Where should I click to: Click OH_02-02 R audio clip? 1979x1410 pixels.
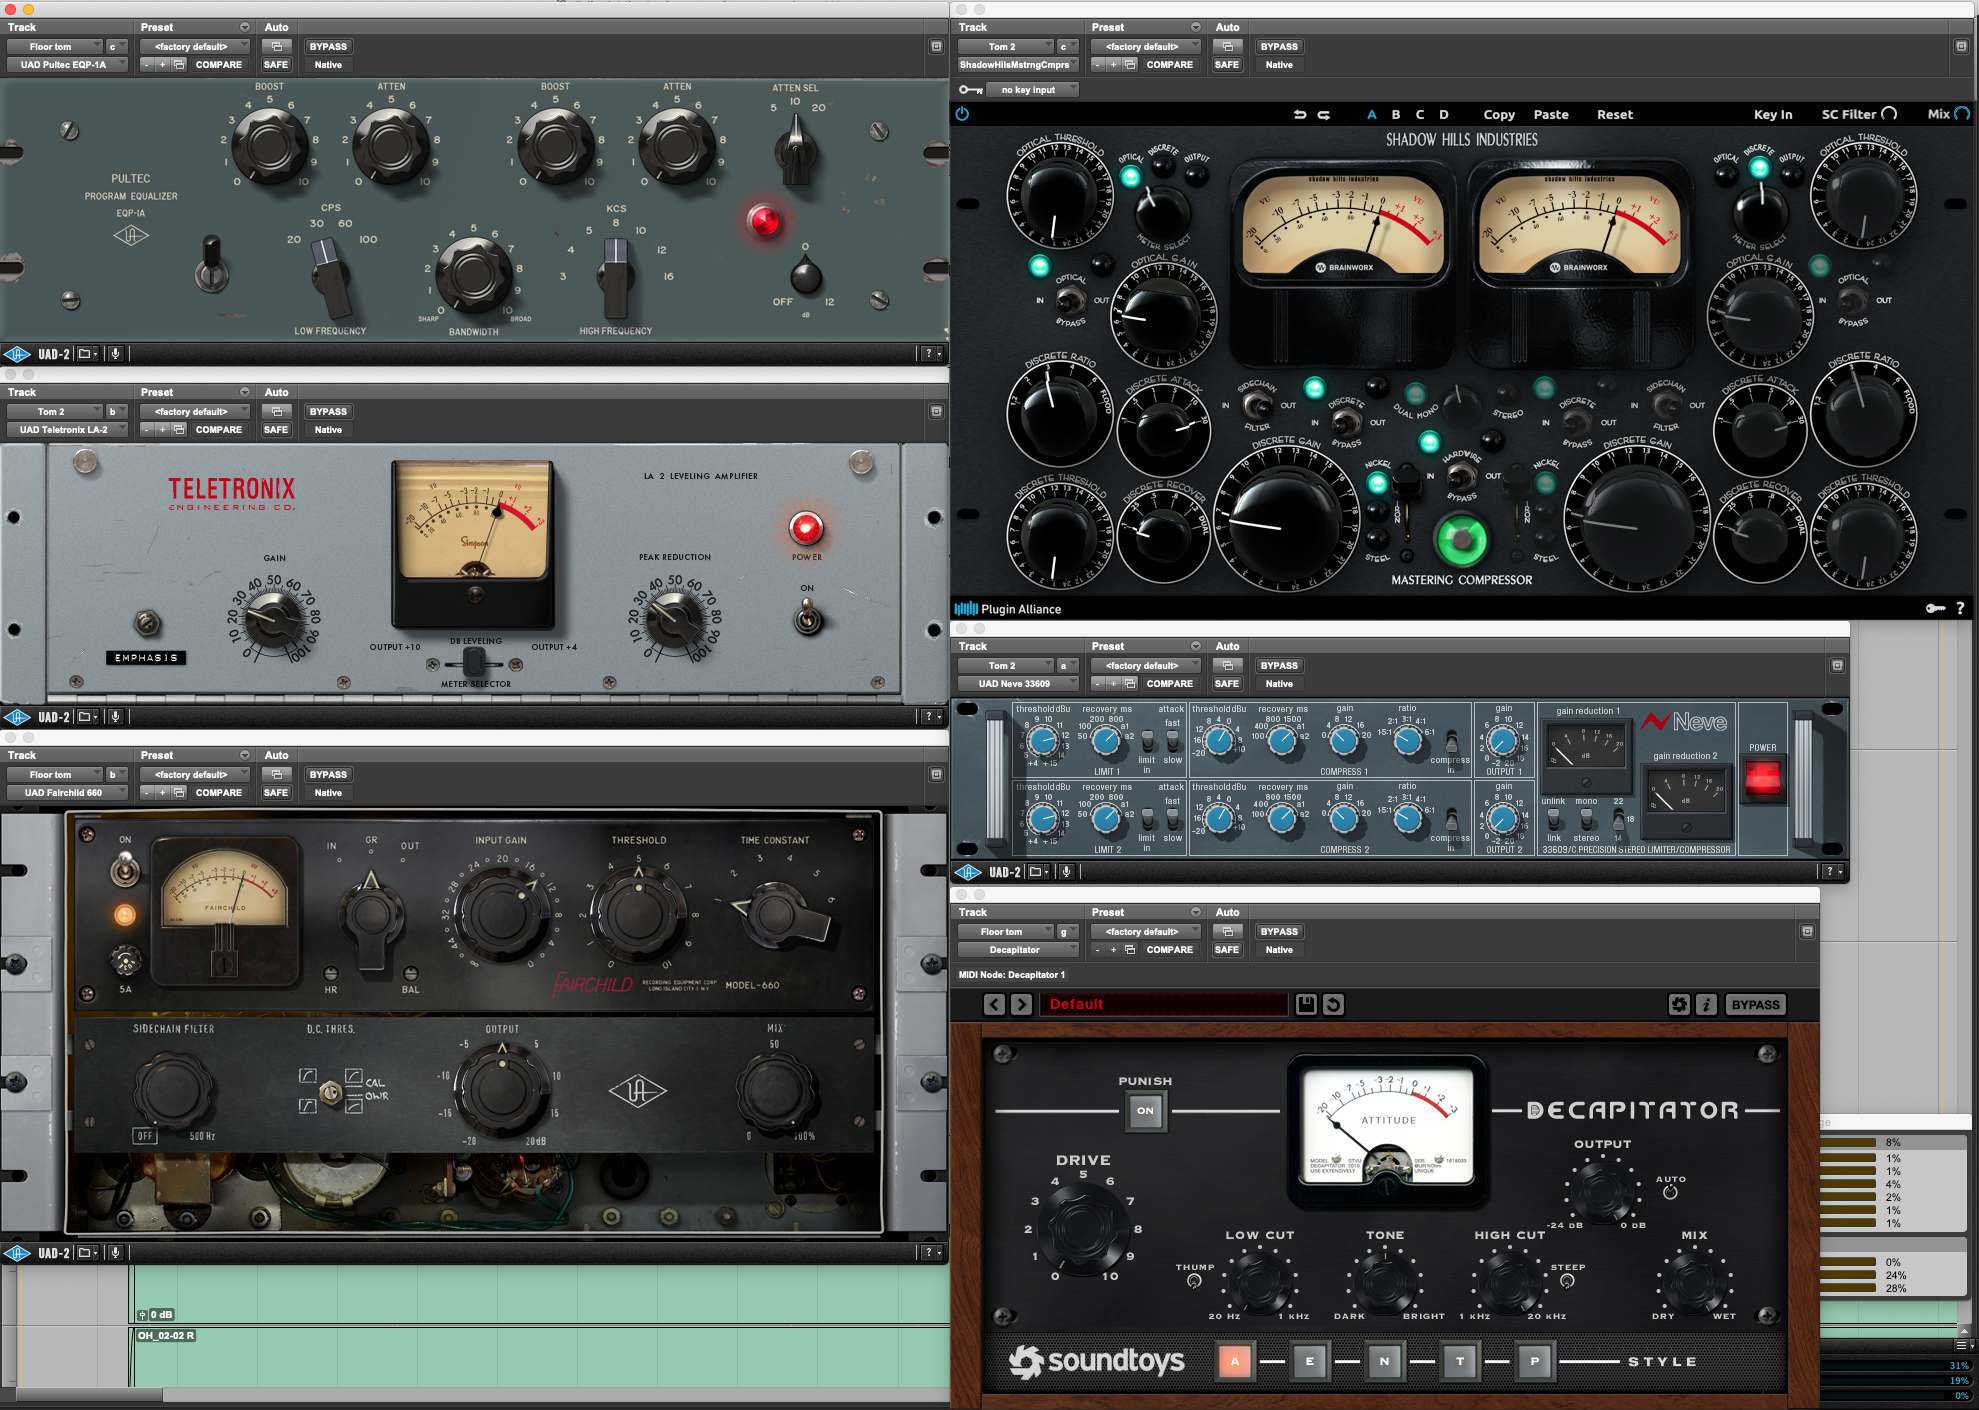point(540,1357)
